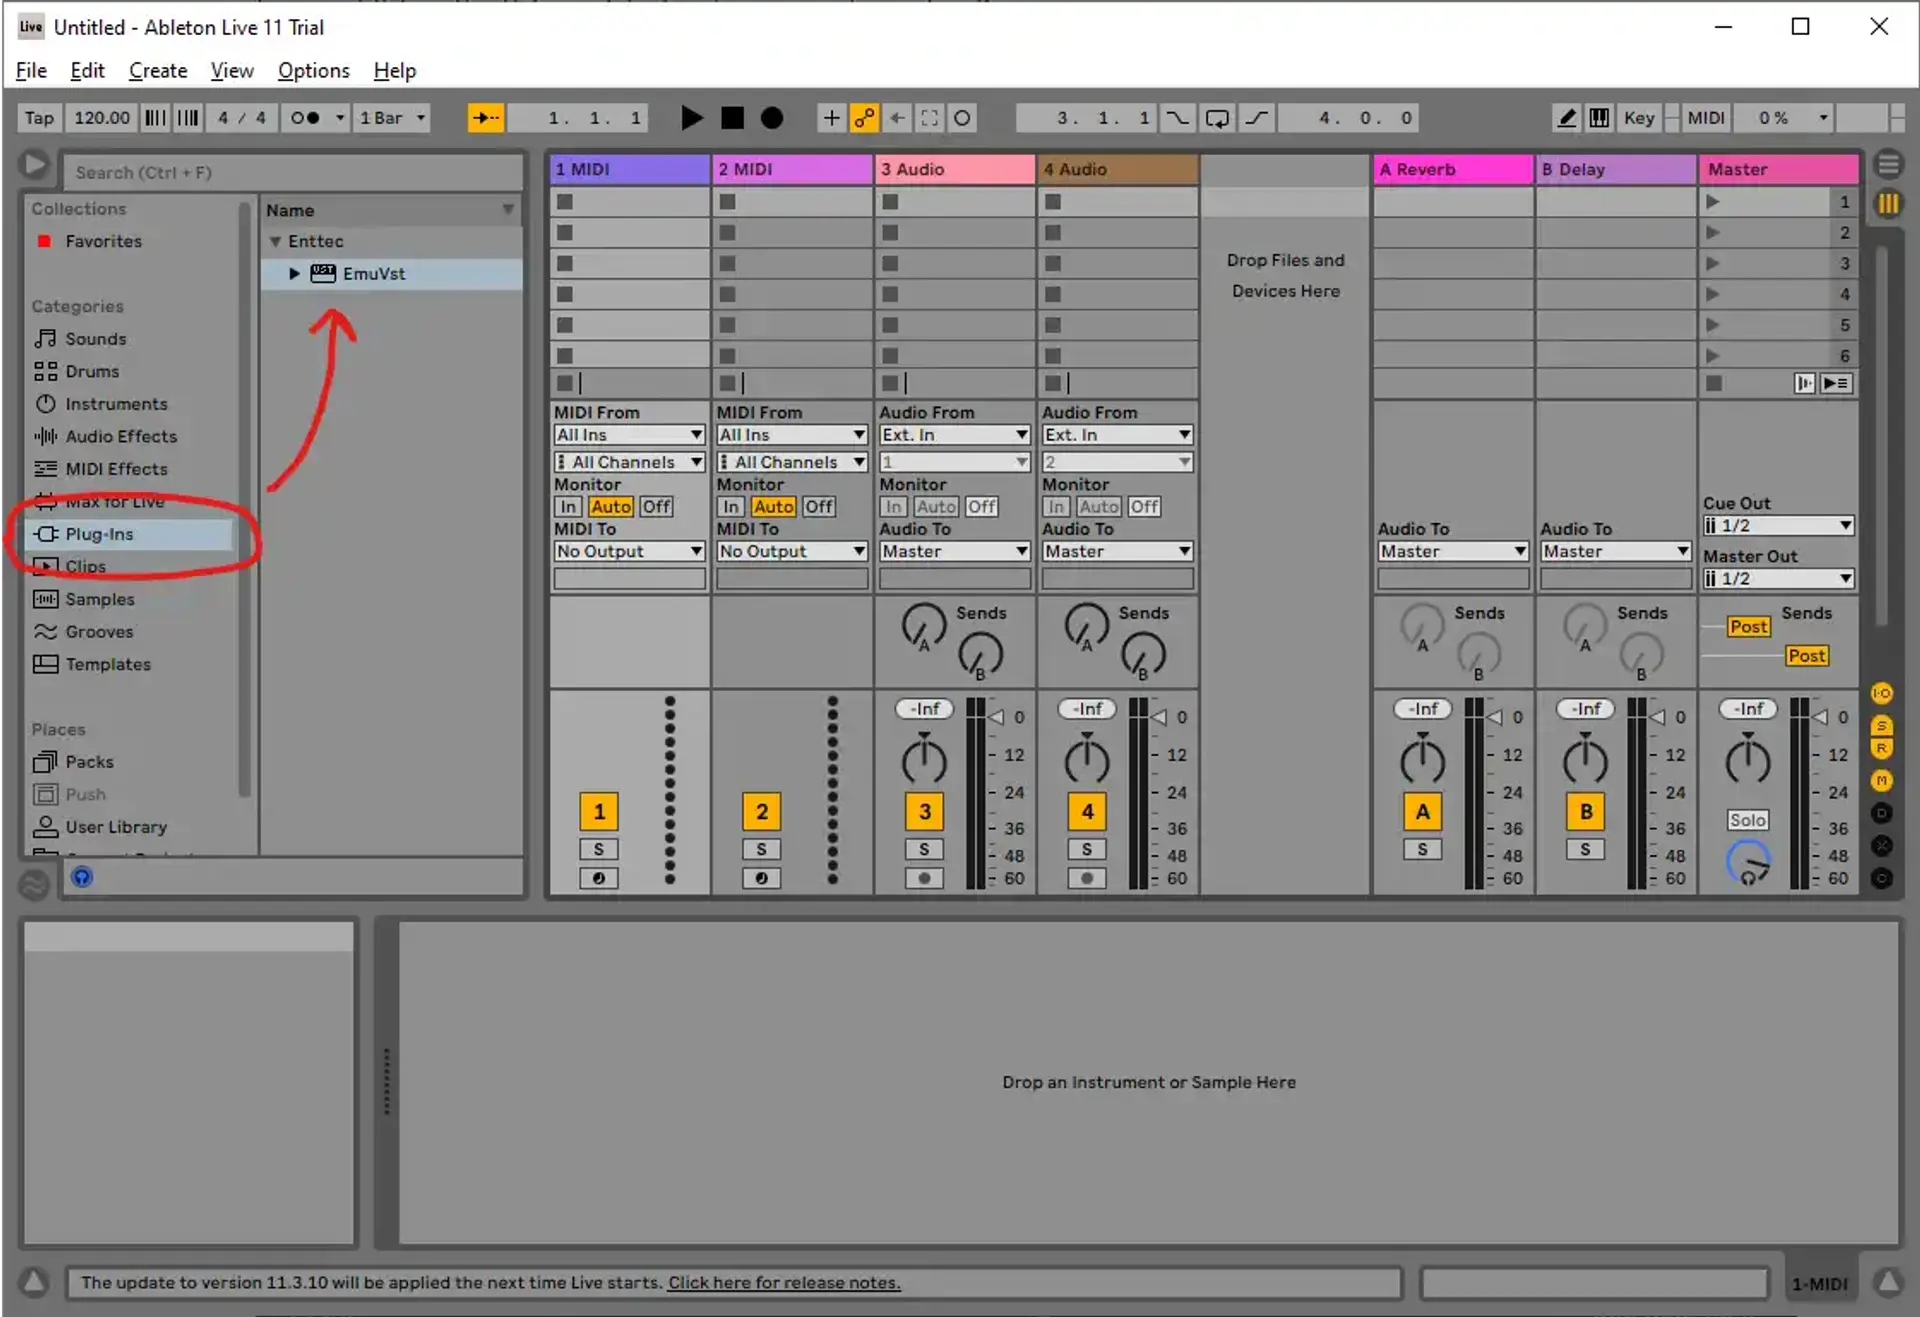Set 2 MIDI monitor to Off
The width and height of the screenshot is (1920, 1317).
818,507
